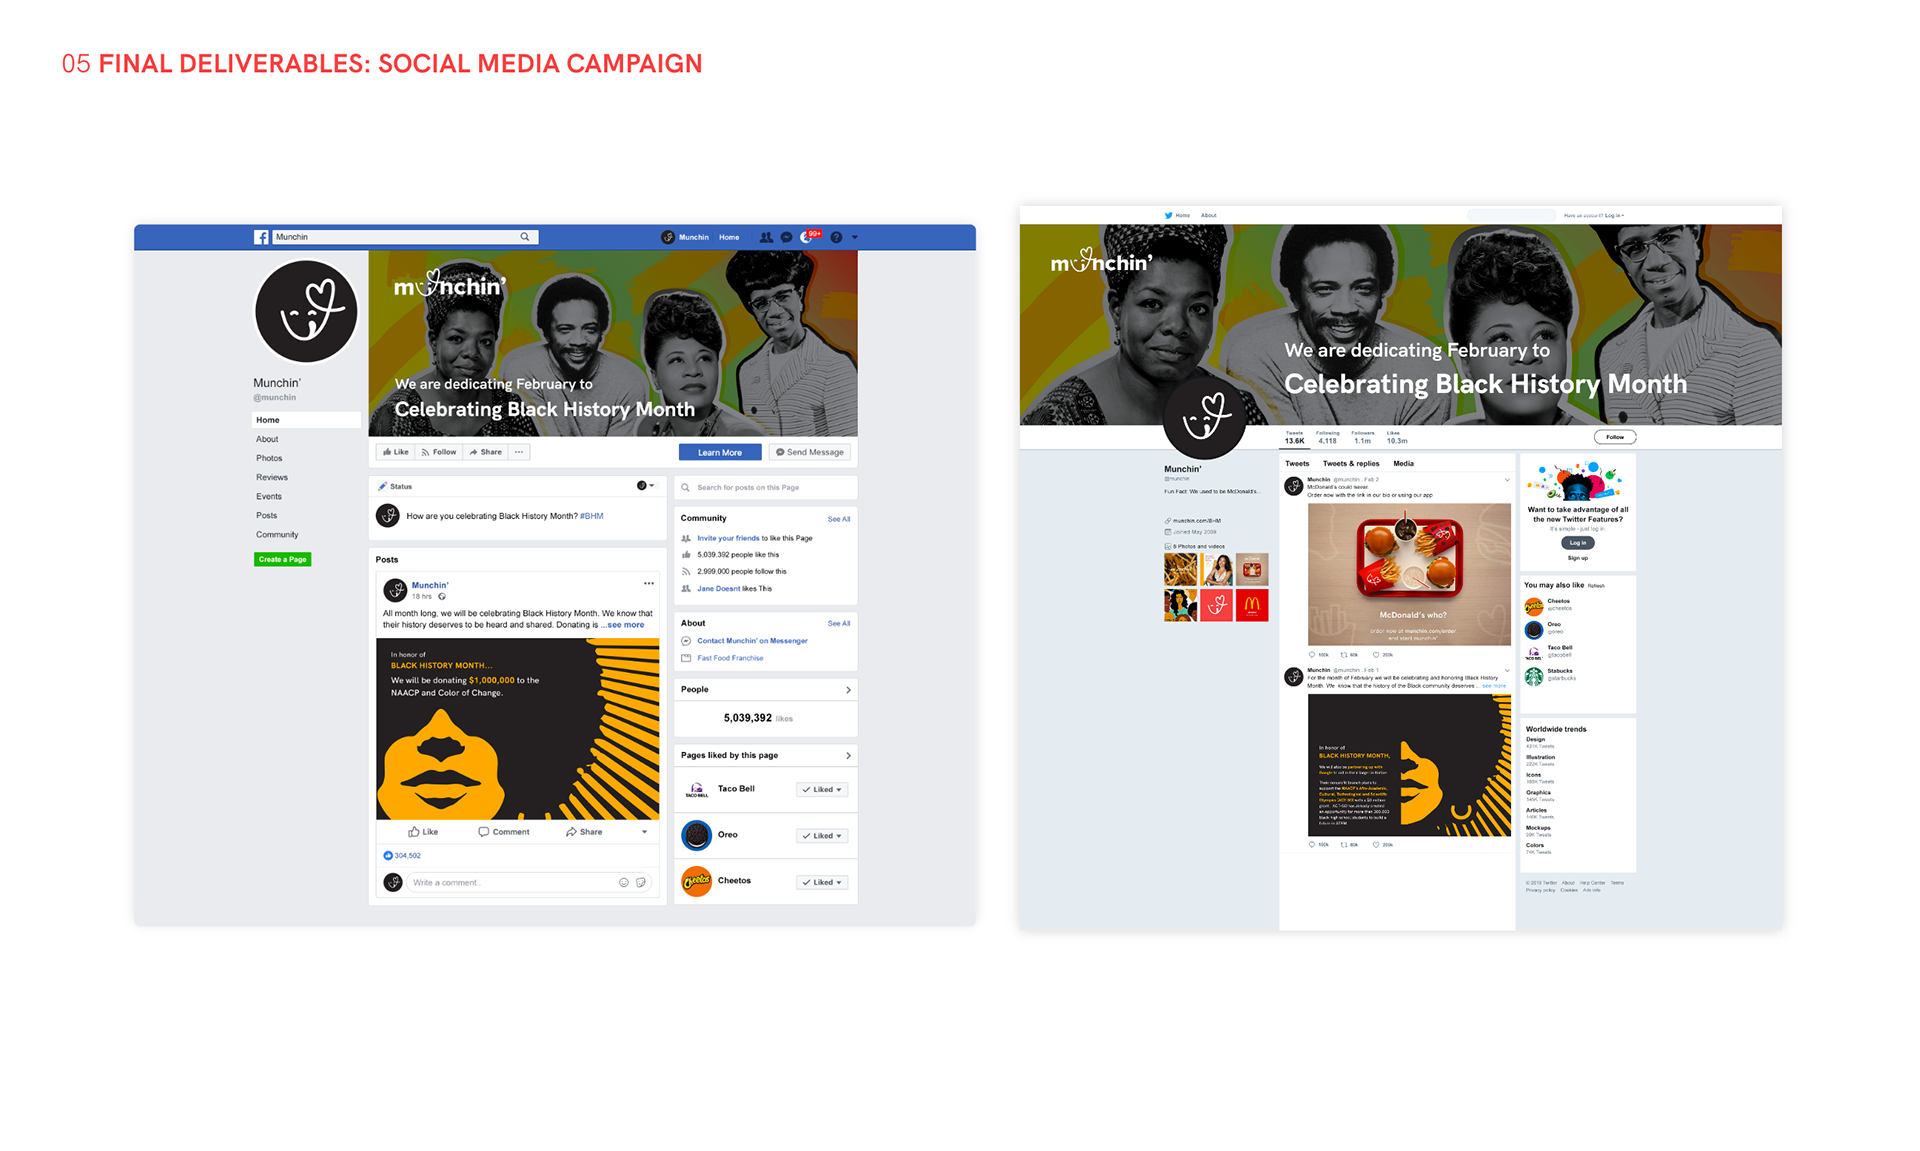This screenshot has height=1151, width=1920.
Task: Click Home link in Facebook top bar
Action: coord(729,237)
